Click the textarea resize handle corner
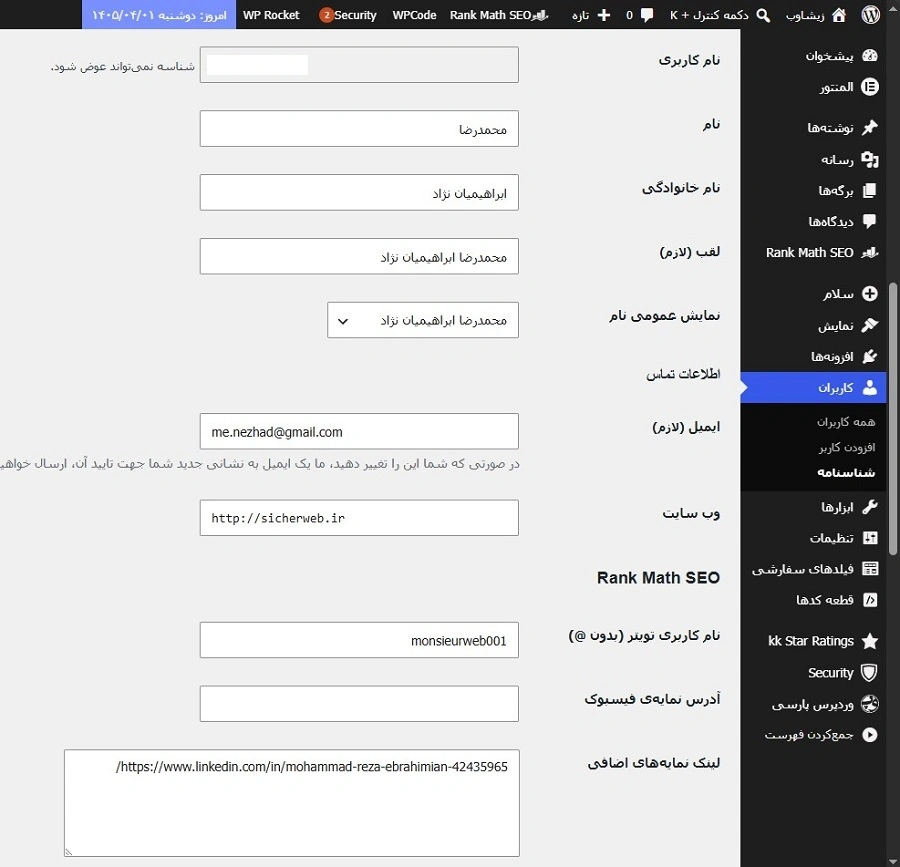The width and height of the screenshot is (900, 867). (x=68, y=852)
